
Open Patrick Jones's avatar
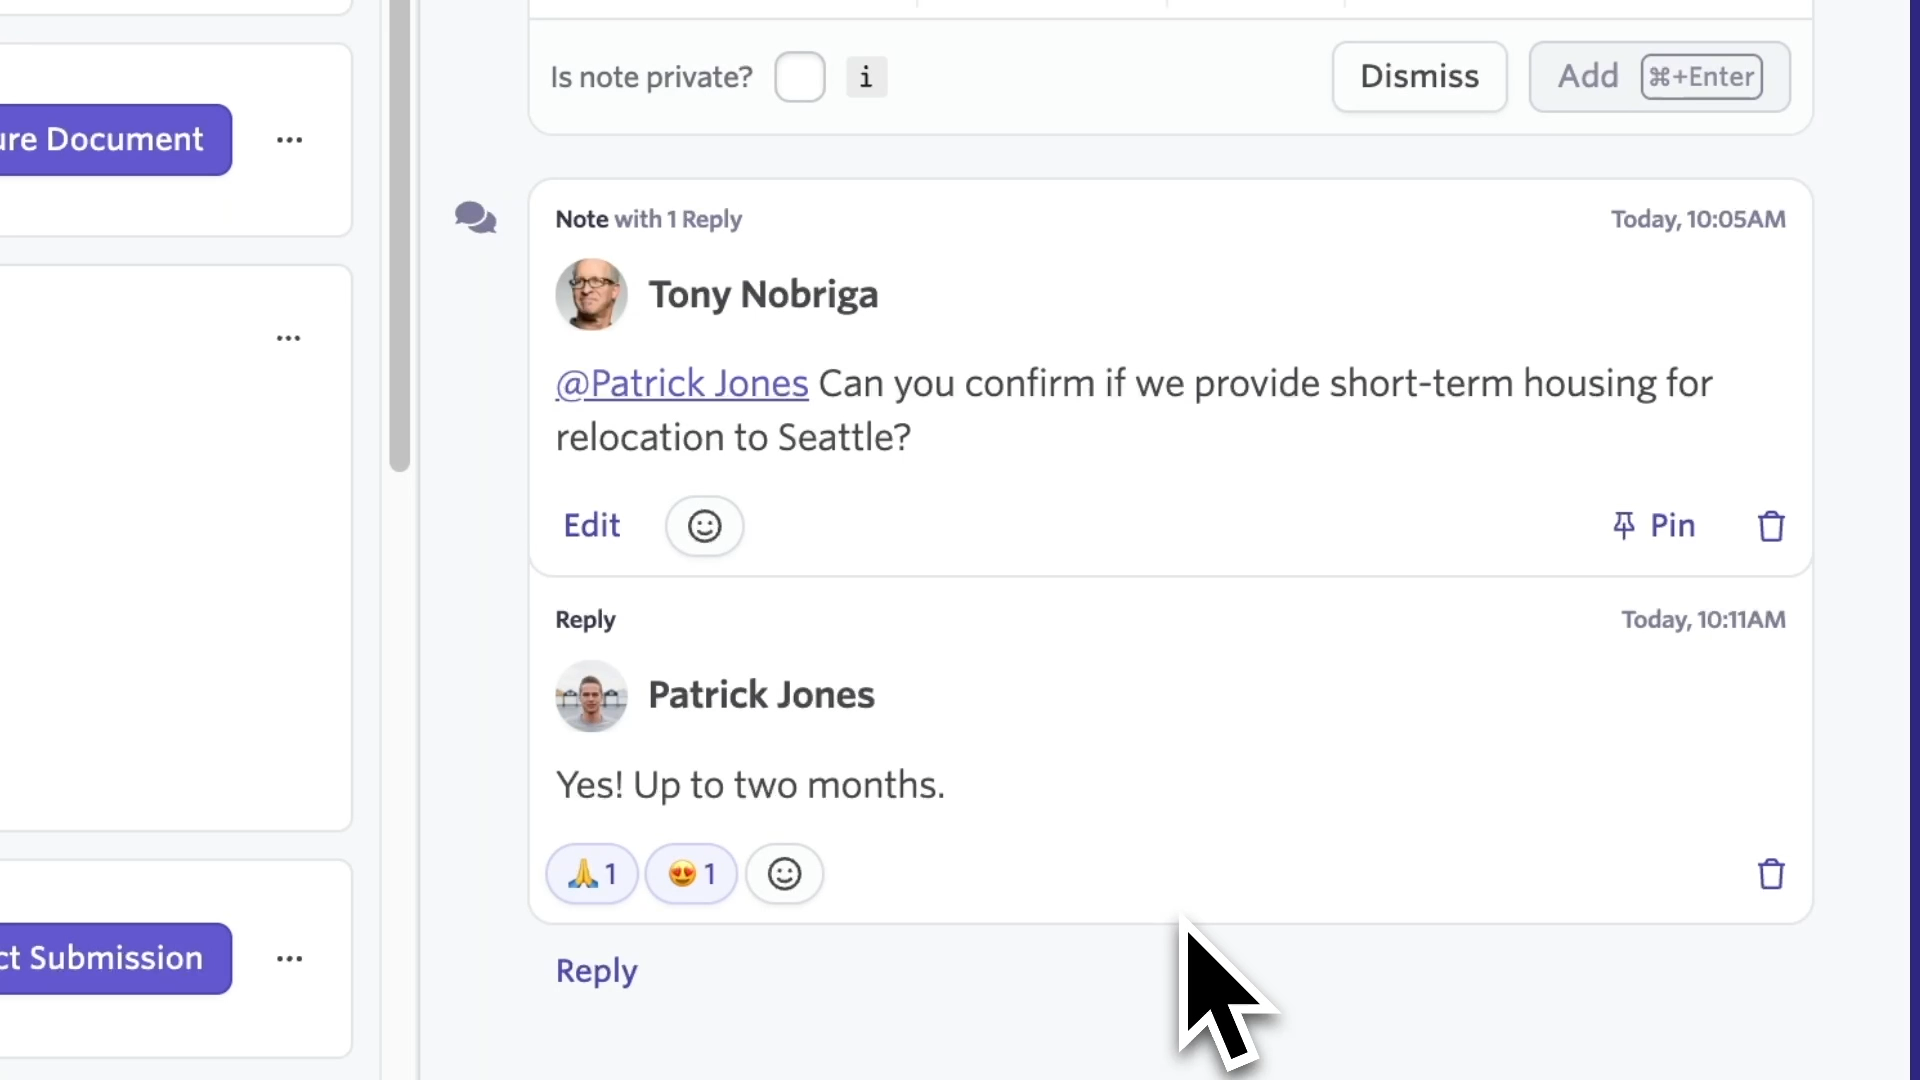(591, 696)
